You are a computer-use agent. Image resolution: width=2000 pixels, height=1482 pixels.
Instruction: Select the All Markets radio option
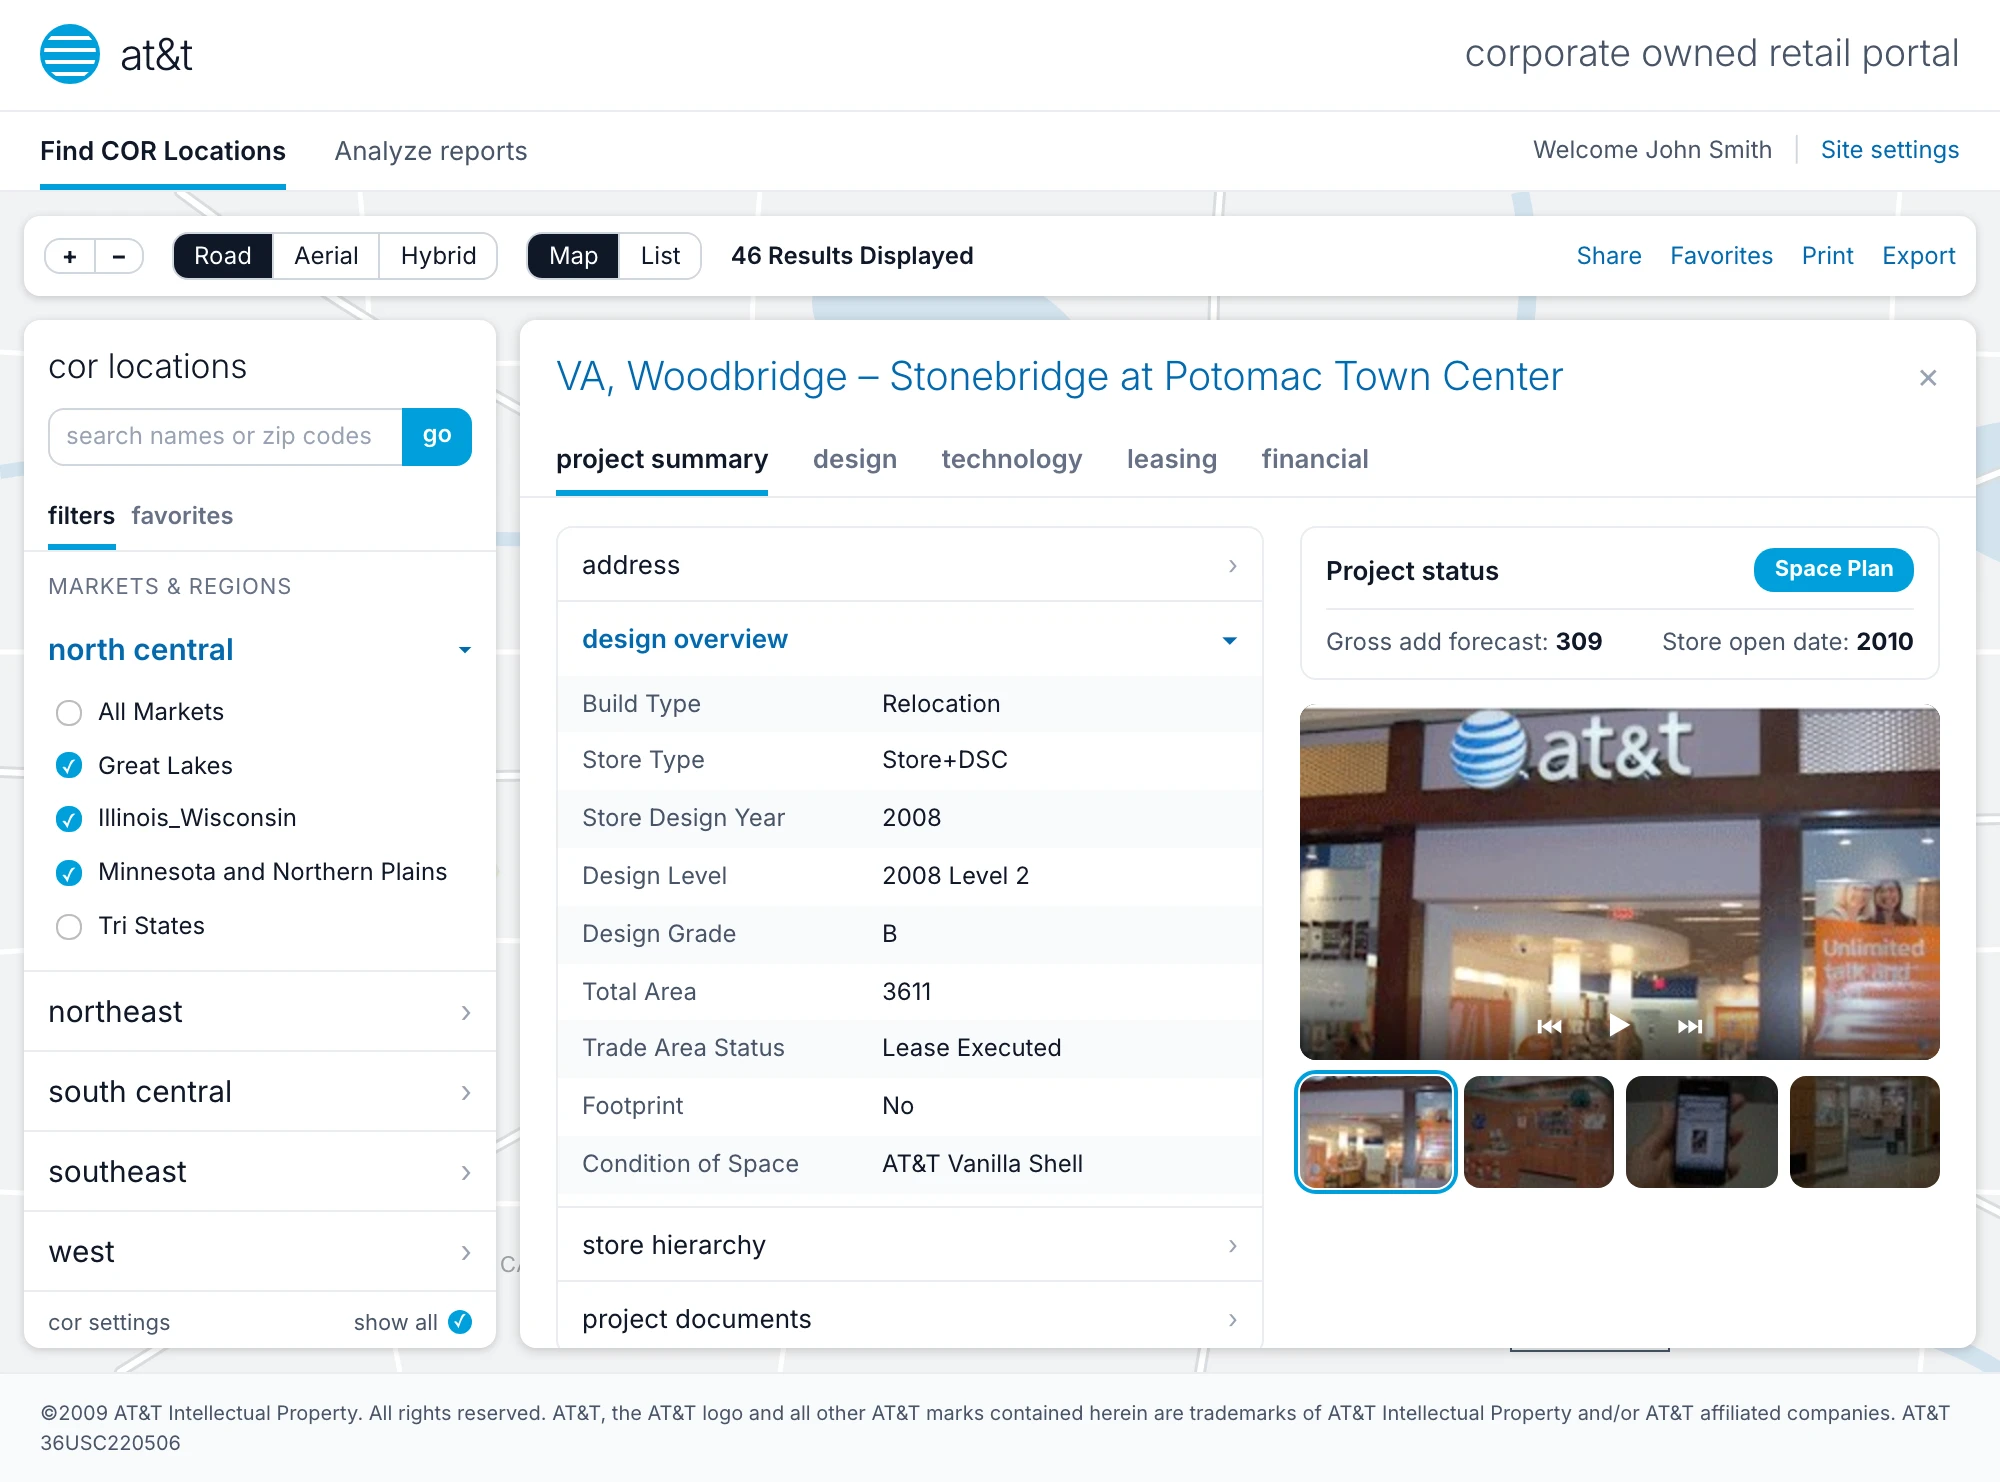(x=69, y=712)
